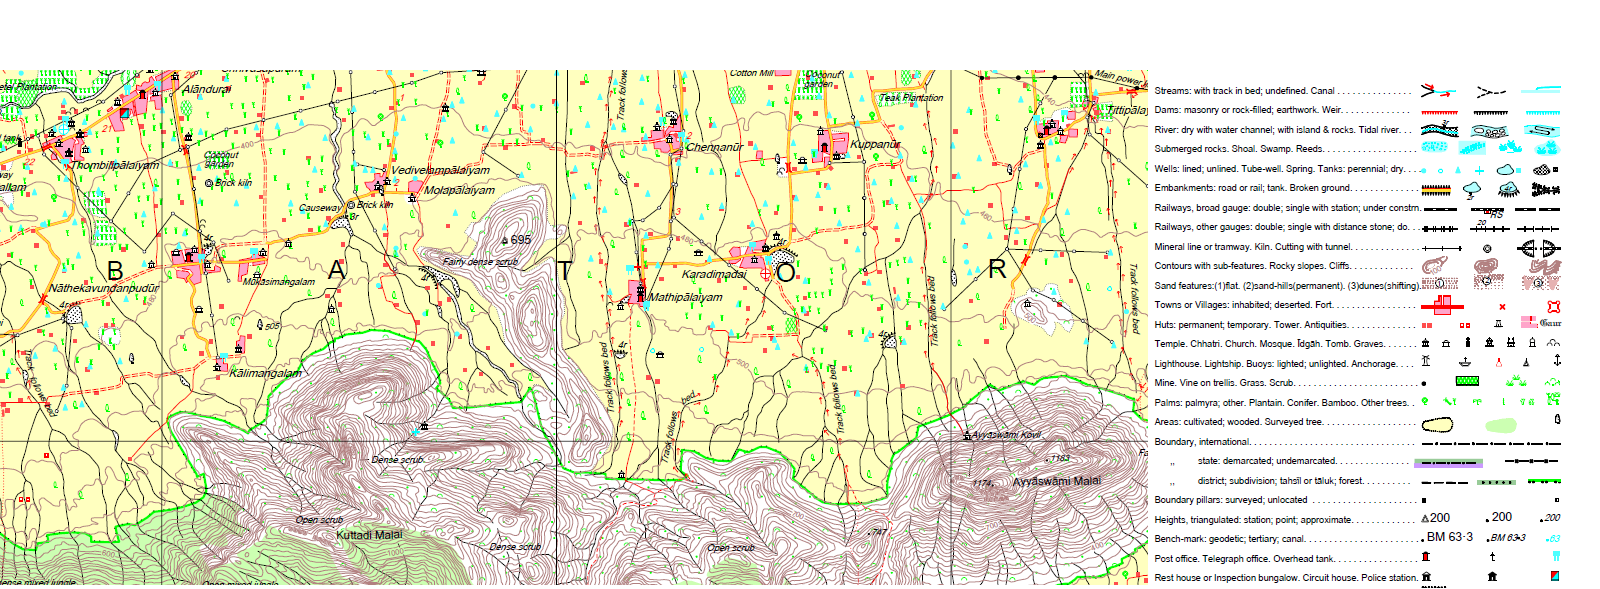Click the Police station symbol in legend
This screenshot has height=589, width=1600.
[x=1554, y=576]
